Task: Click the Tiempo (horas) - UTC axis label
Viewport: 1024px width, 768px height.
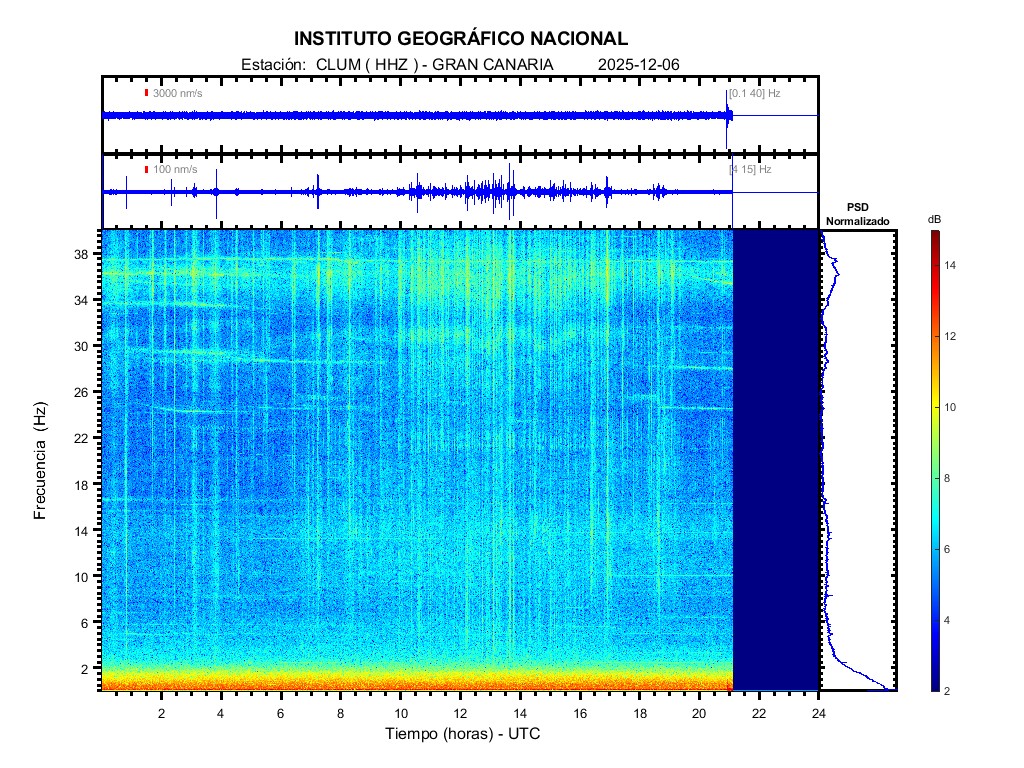Action: [463, 734]
